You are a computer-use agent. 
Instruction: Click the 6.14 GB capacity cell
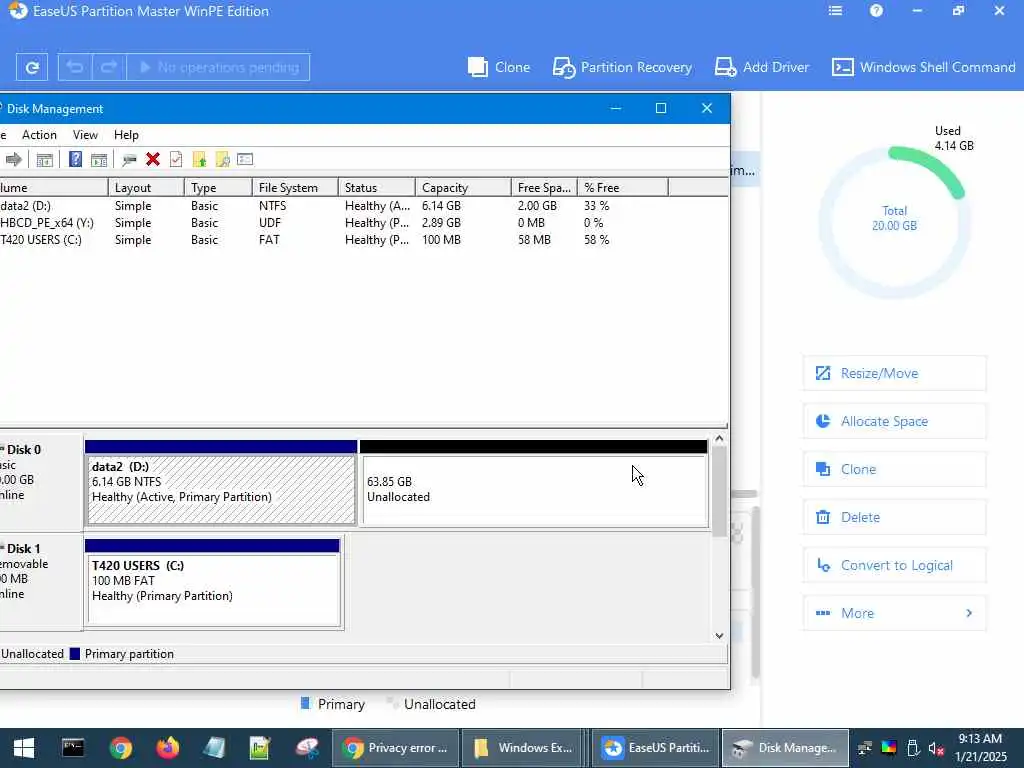441,206
